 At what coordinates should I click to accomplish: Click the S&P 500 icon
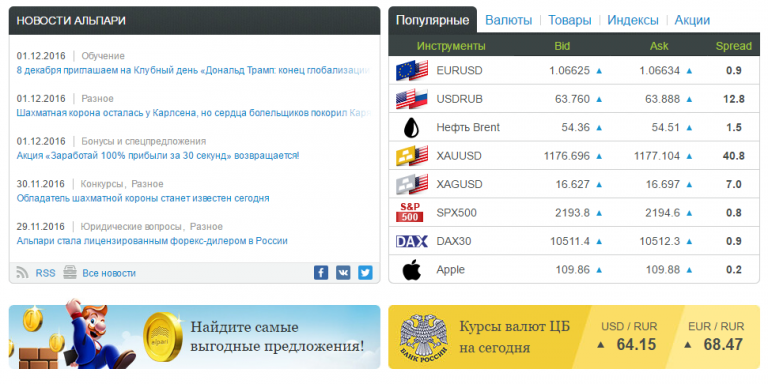coord(409,213)
